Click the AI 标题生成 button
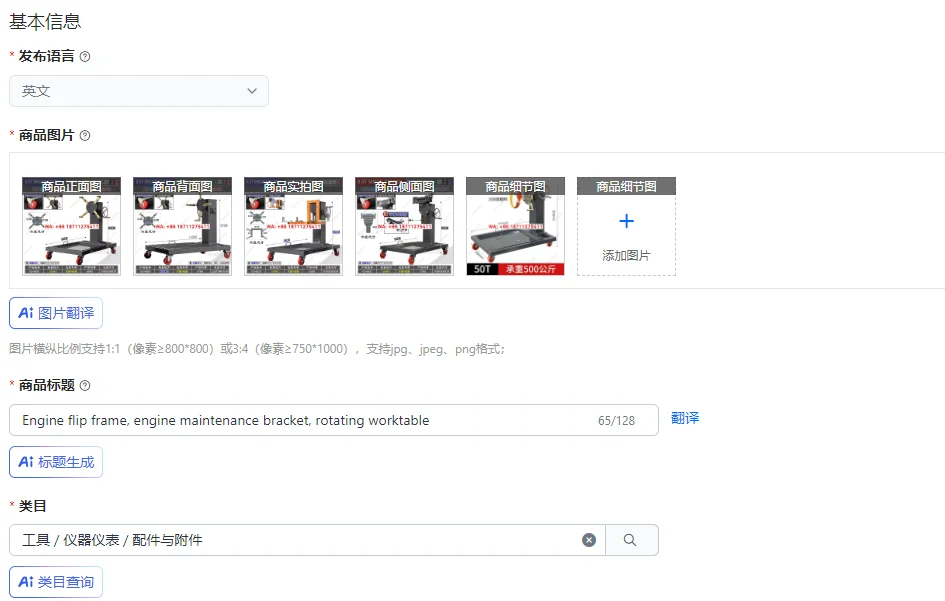This screenshot has height=601, width=945. tap(56, 462)
